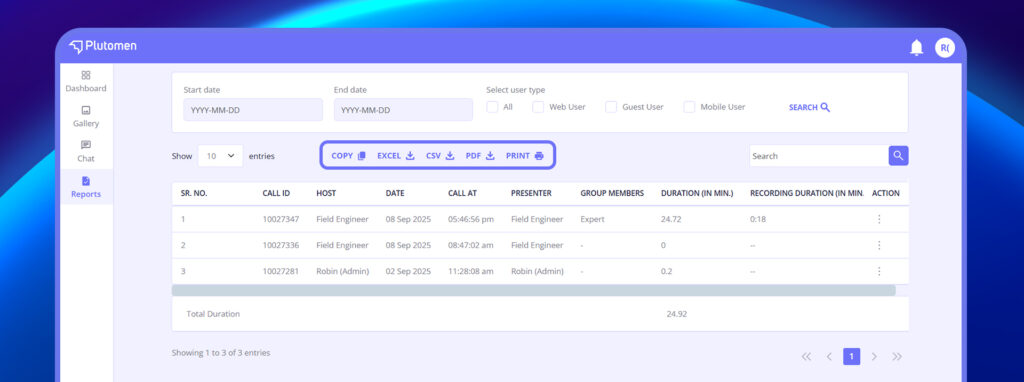This screenshot has height=382, width=1024.
Task: Sort by PRESENTER column header
Action: point(531,193)
